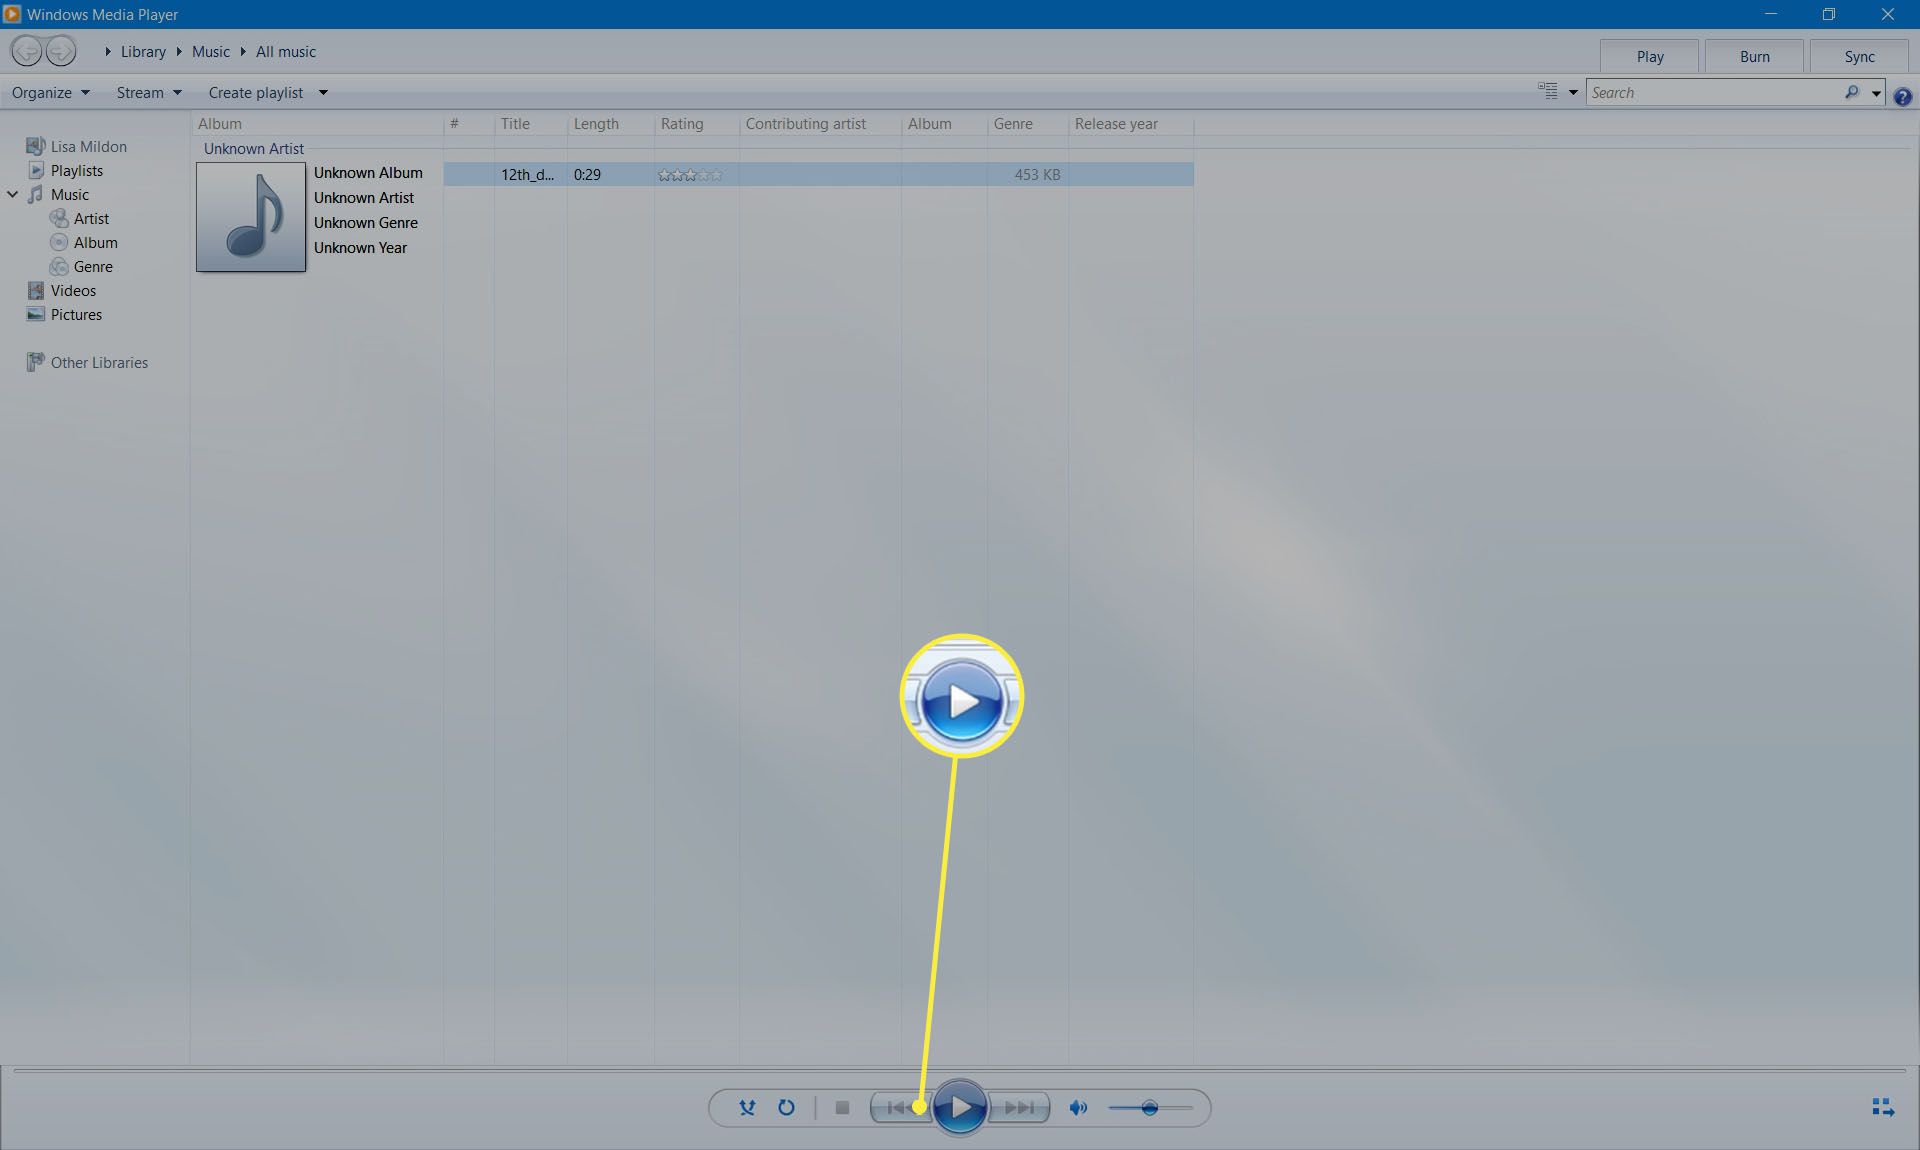The image size is (1920, 1150).
Task: Expand the Create playlist dropdown arrow
Action: (323, 92)
